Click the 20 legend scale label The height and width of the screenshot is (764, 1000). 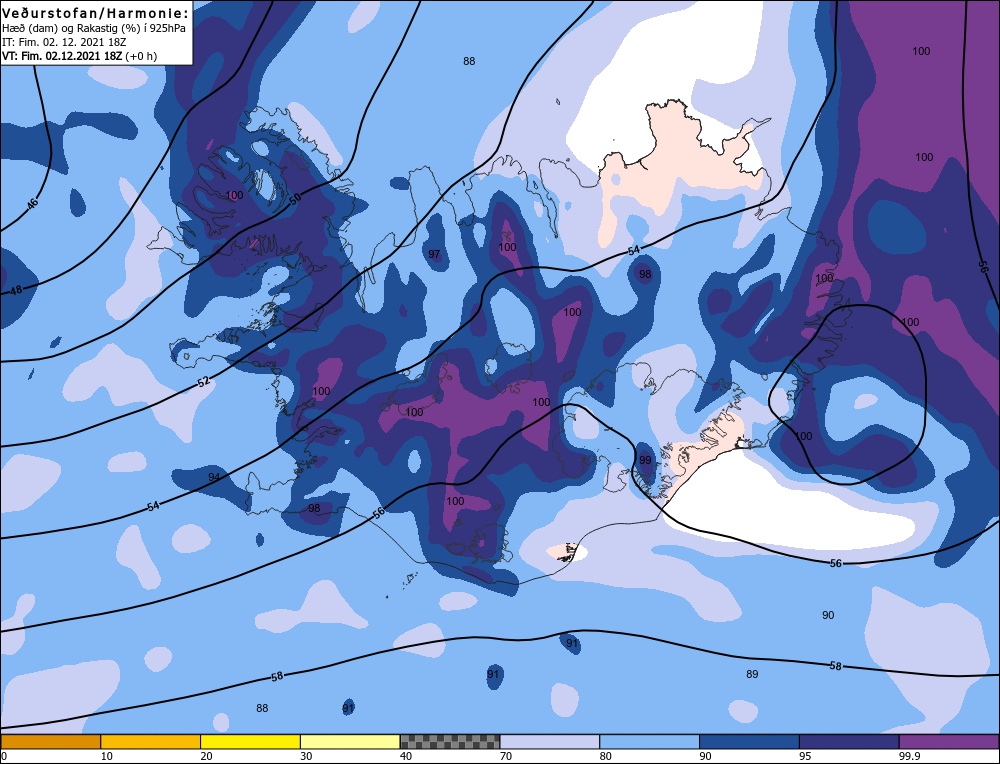[x=207, y=756]
